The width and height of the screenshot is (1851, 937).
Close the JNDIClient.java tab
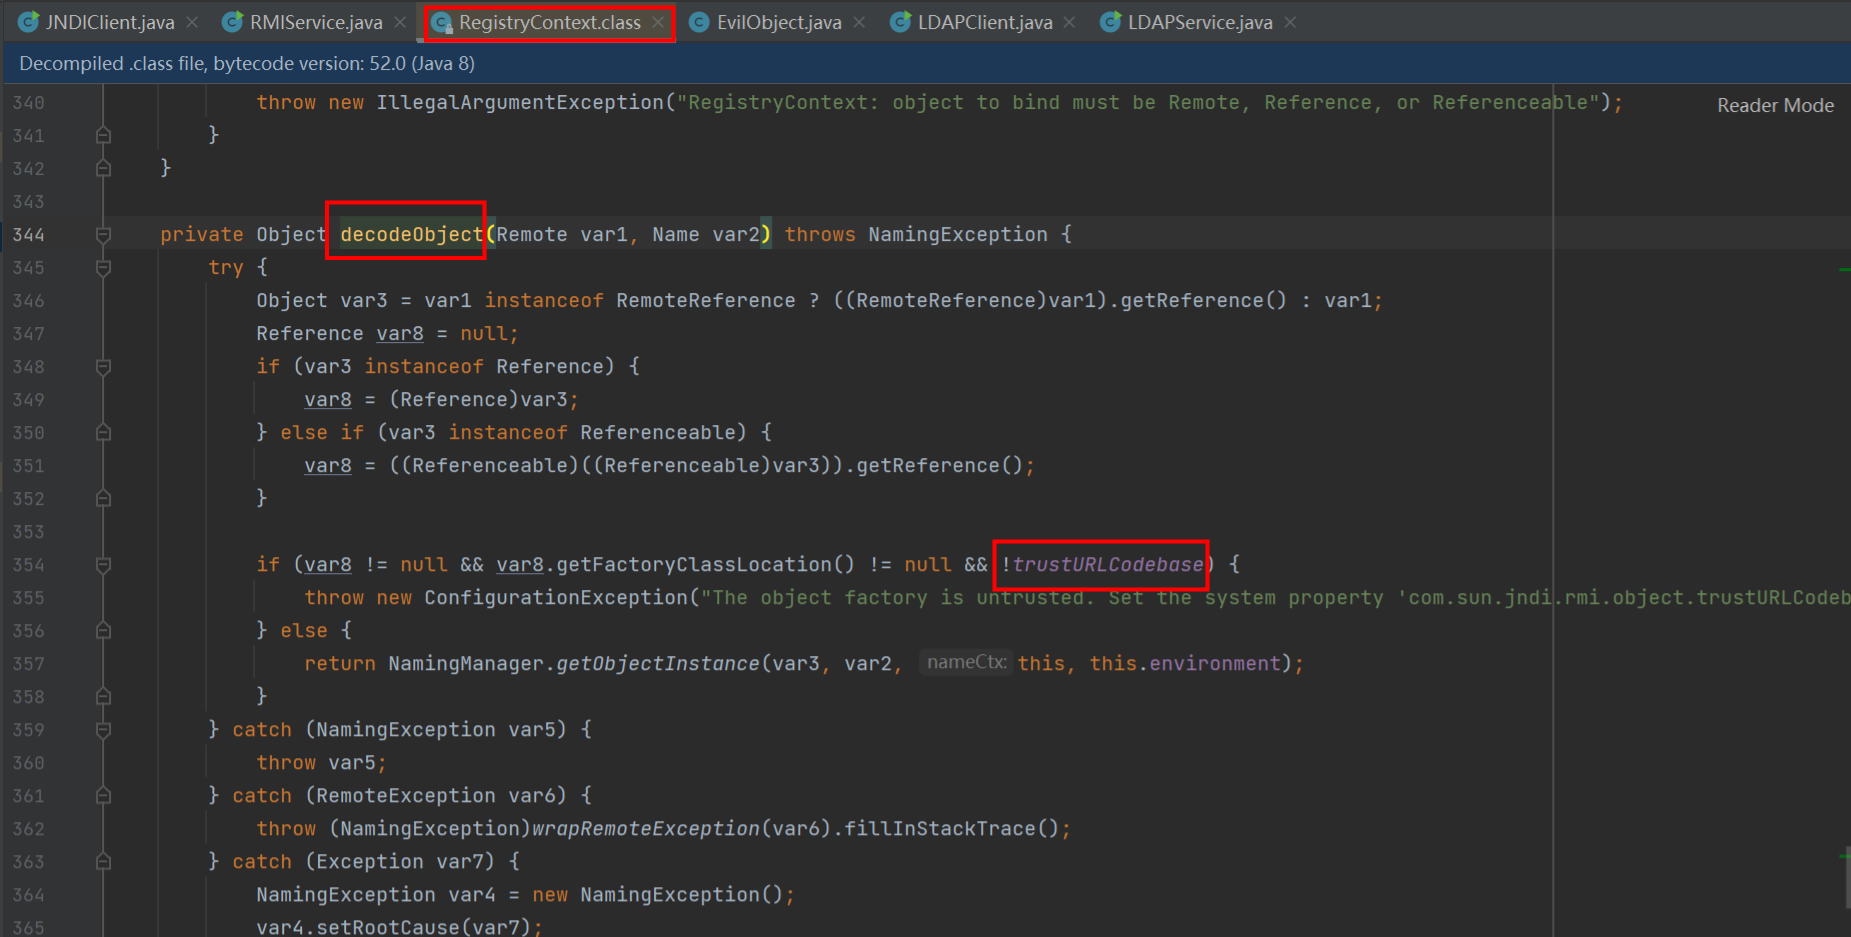tap(192, 22)
